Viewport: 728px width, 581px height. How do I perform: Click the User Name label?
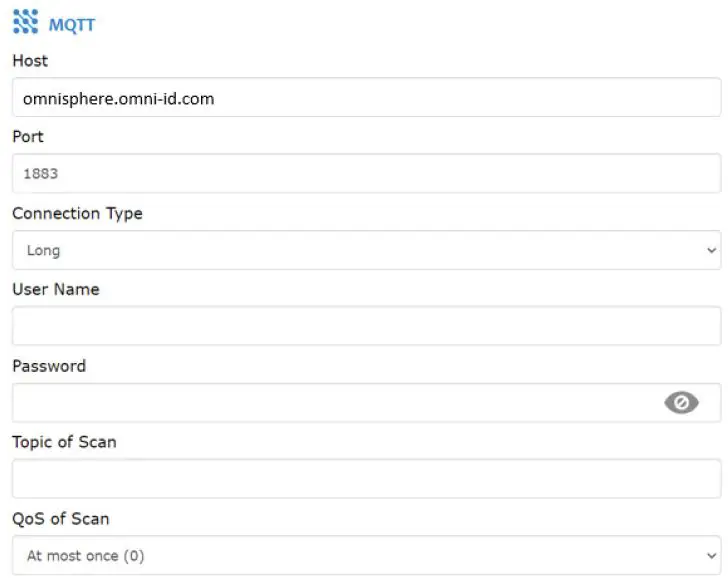(x=56, y=289)
